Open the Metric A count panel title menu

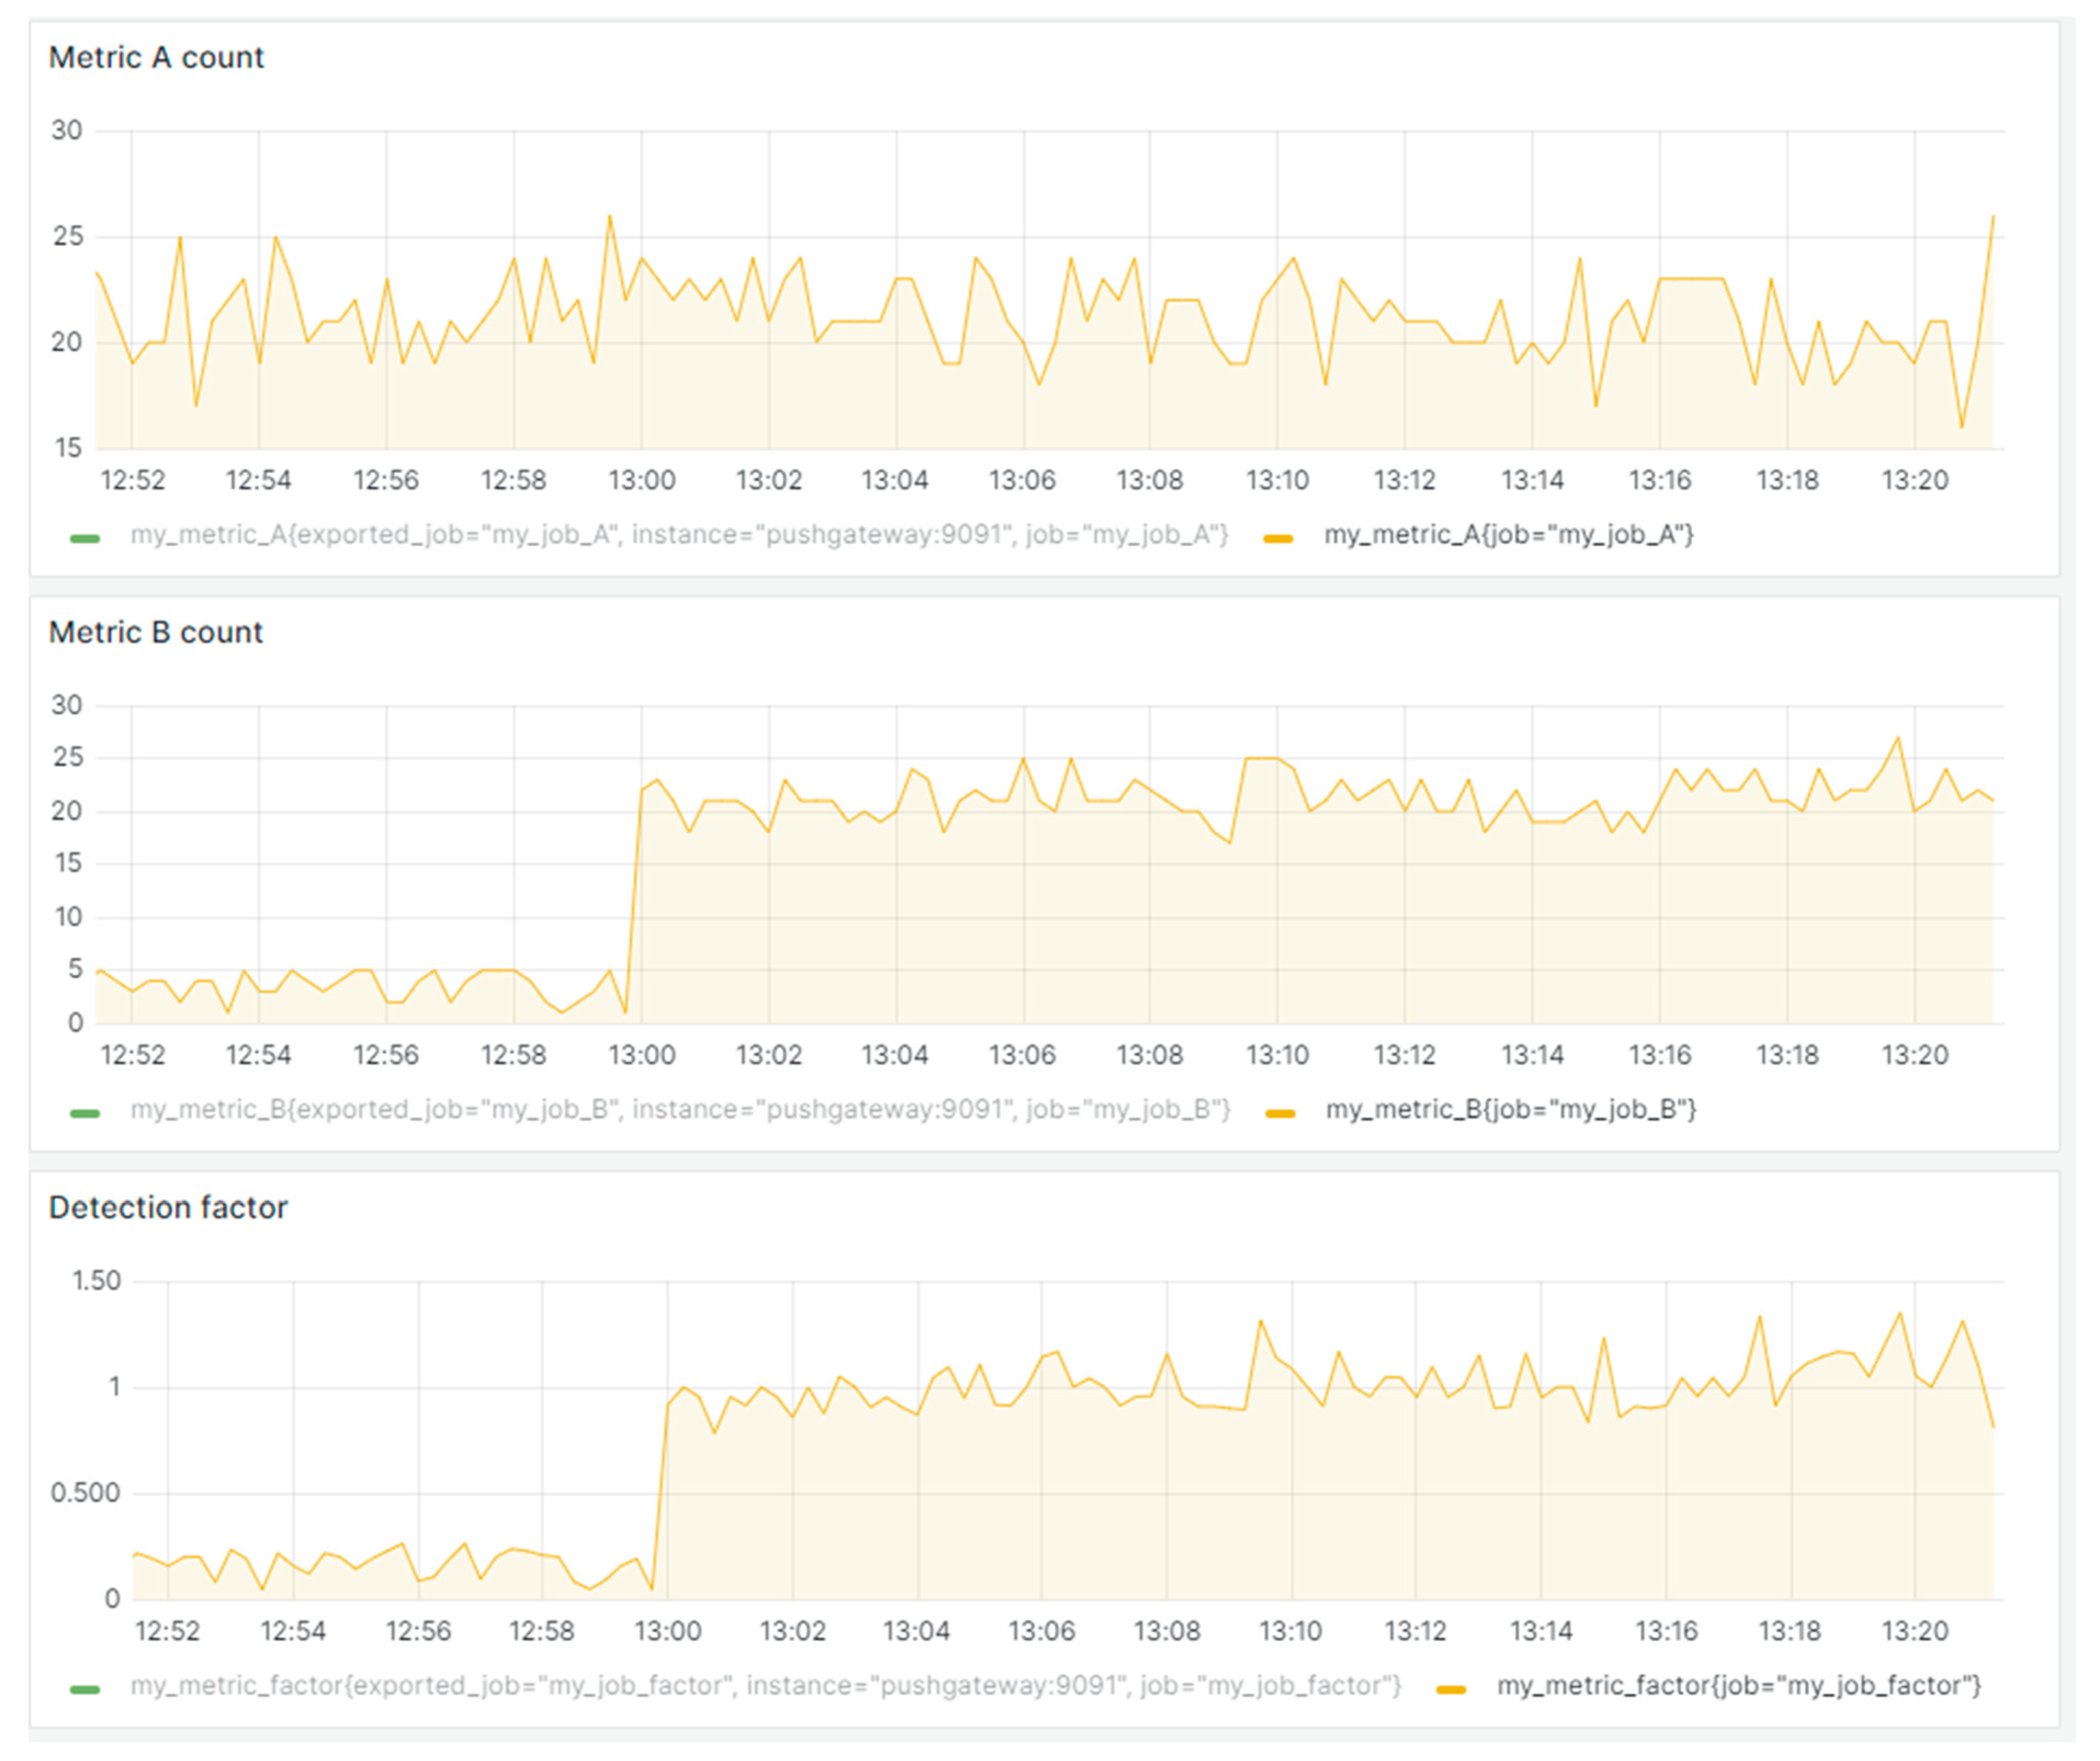click(x=156, y=58)
